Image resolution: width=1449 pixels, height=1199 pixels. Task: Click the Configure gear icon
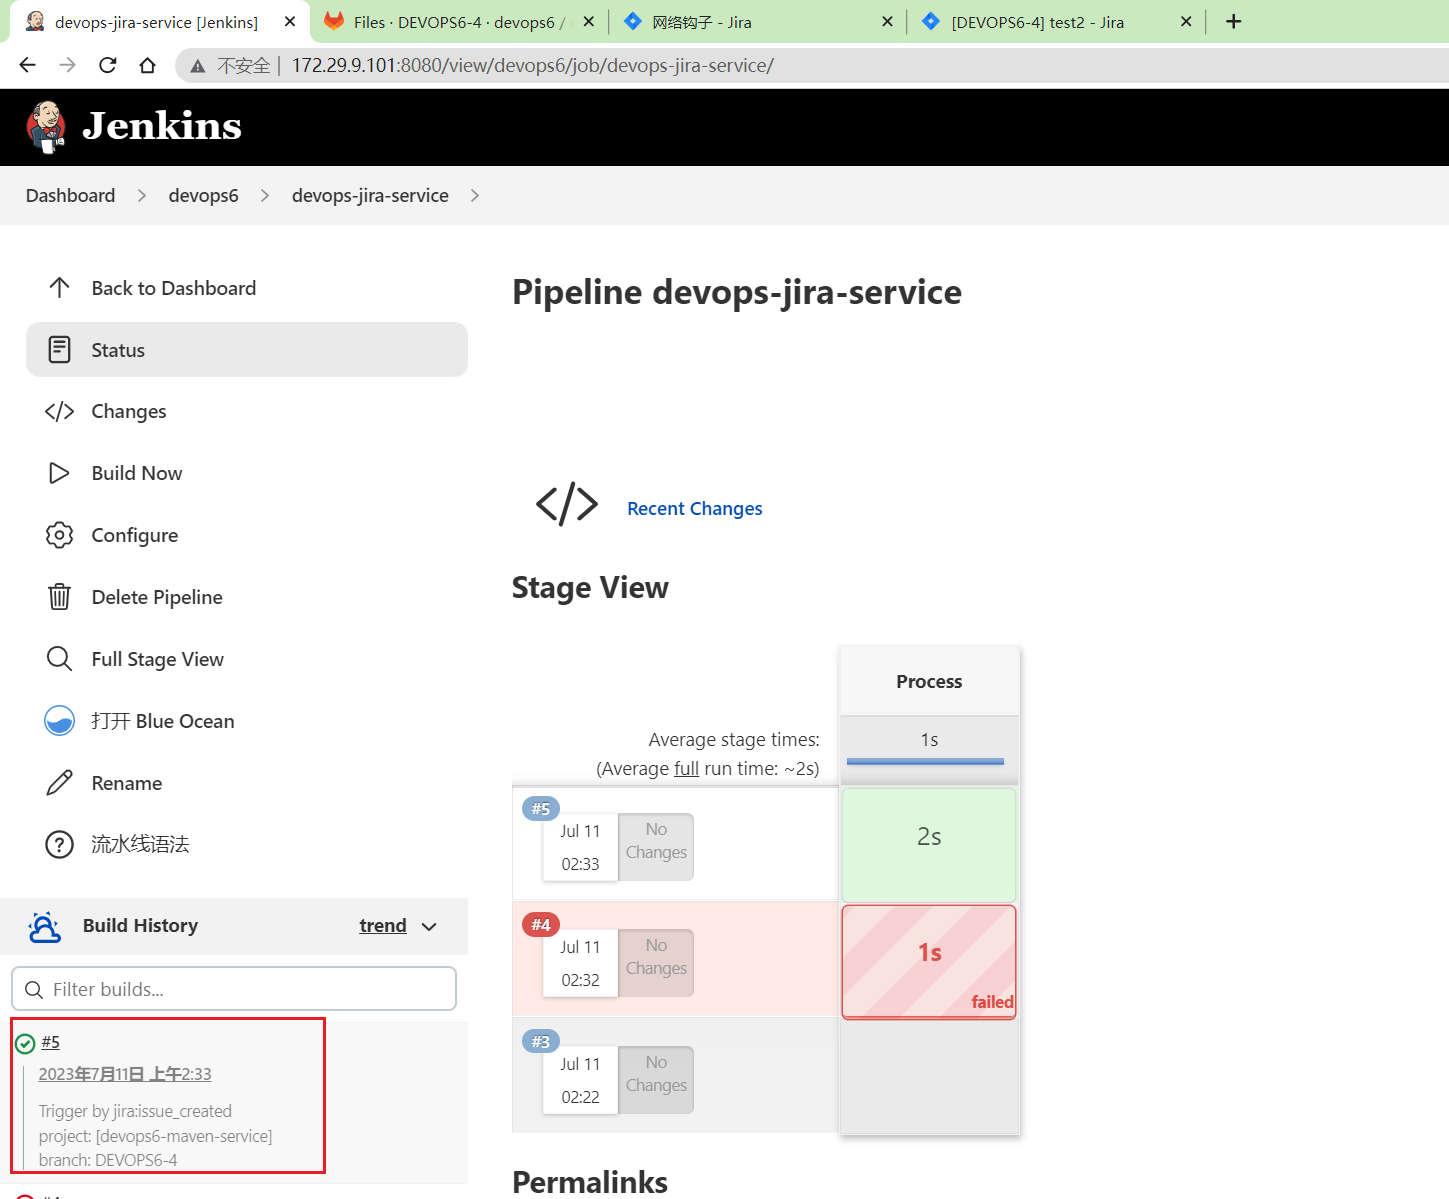(59, 535)
